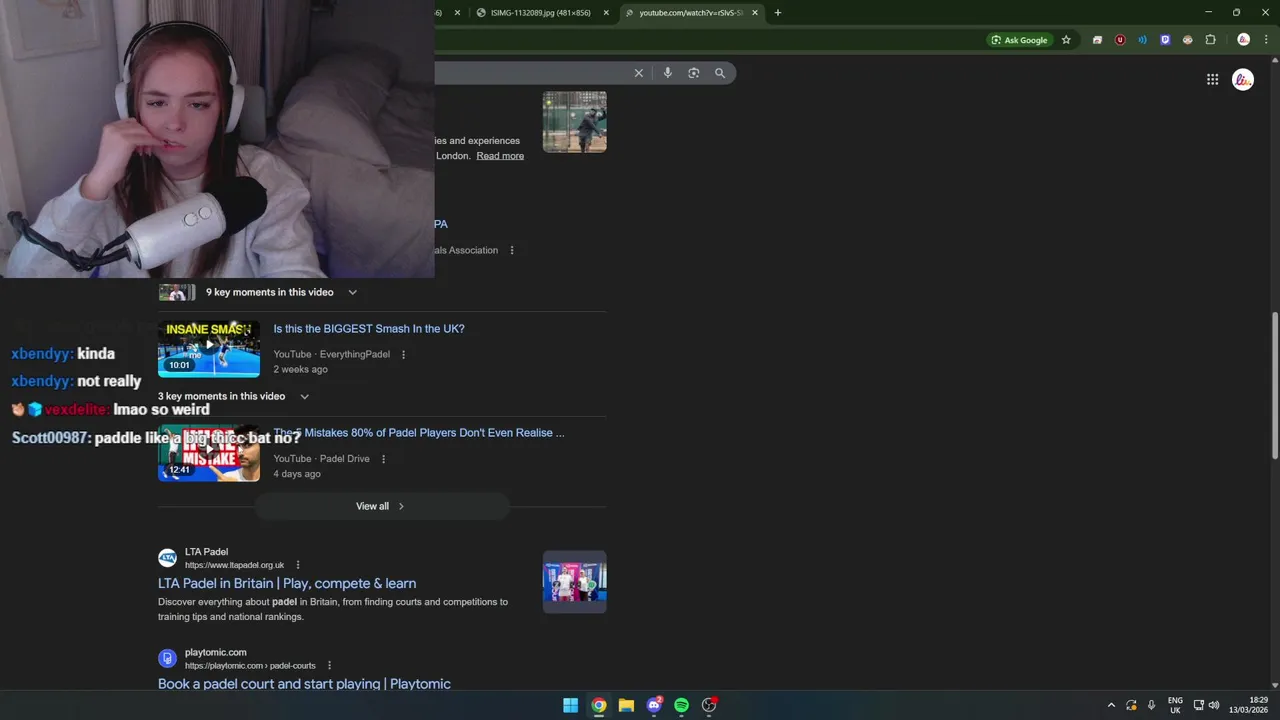Play the INSANE SMASH video thumbnail

pyautogui.click(x=209, y=349)
